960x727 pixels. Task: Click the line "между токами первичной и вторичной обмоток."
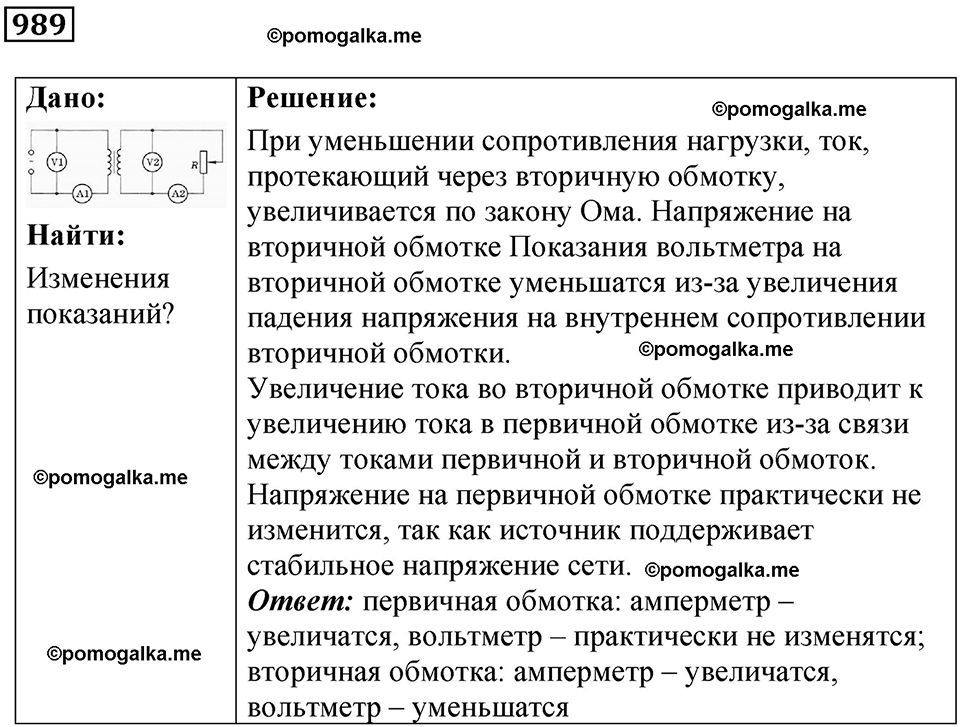coord(561,461)
